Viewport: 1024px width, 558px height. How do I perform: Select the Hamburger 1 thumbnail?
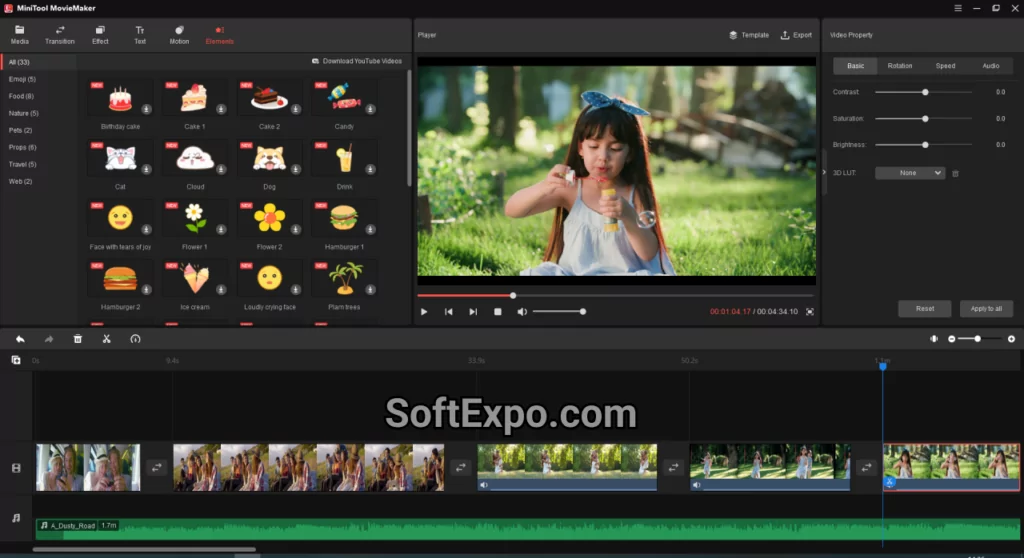click(344, 218)
